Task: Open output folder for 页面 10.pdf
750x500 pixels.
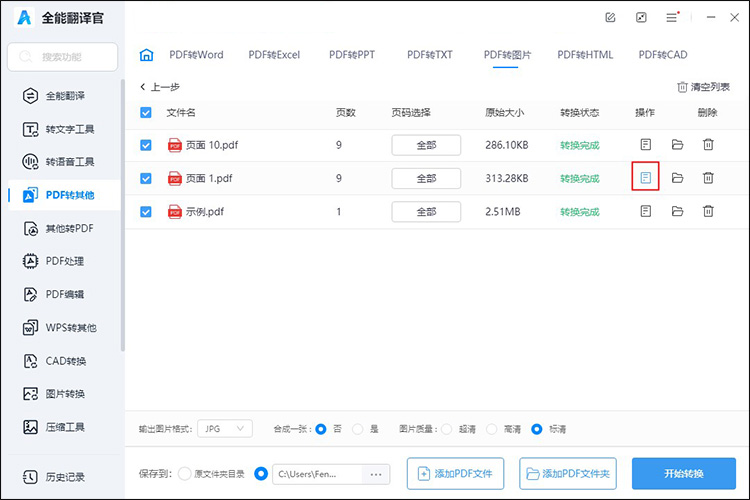Action: (x=677, y=144)
